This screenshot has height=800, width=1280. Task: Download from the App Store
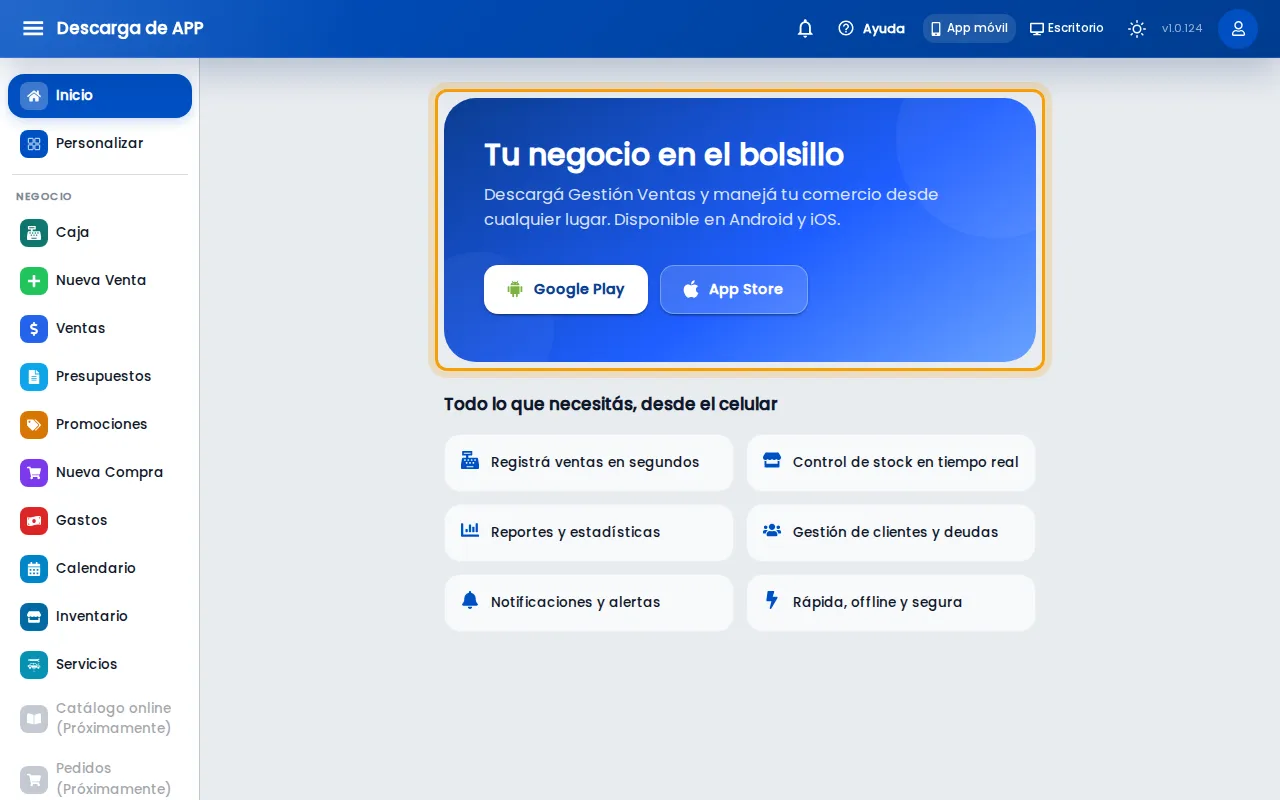[734, 289]
